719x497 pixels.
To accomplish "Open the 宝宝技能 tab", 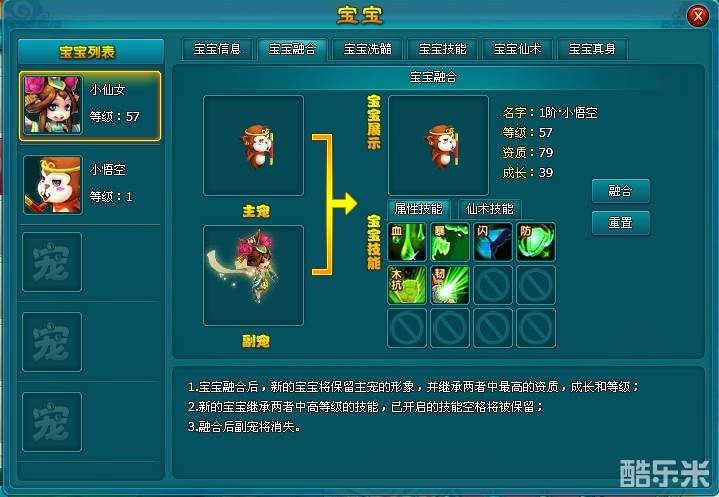I will click(x=442, y=49).
